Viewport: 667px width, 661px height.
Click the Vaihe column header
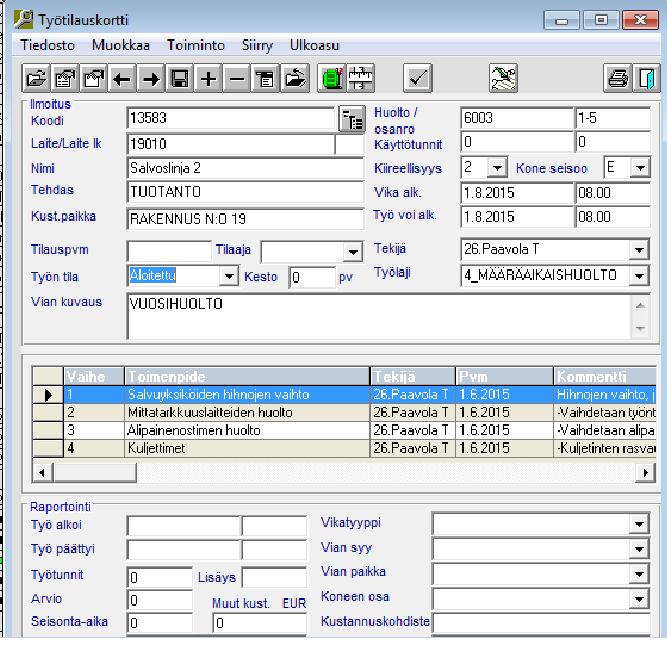tap(94, 376)
